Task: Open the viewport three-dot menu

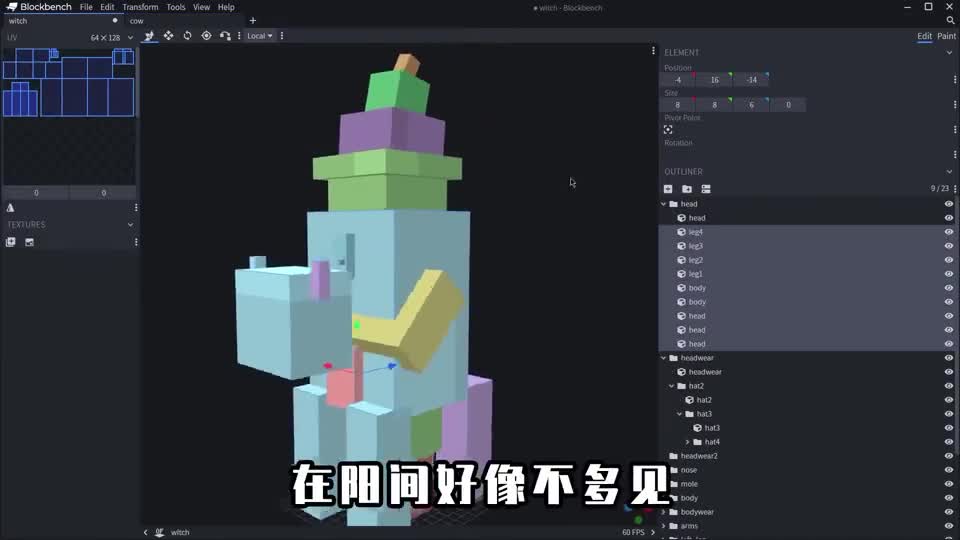Action: coord(653,51)
